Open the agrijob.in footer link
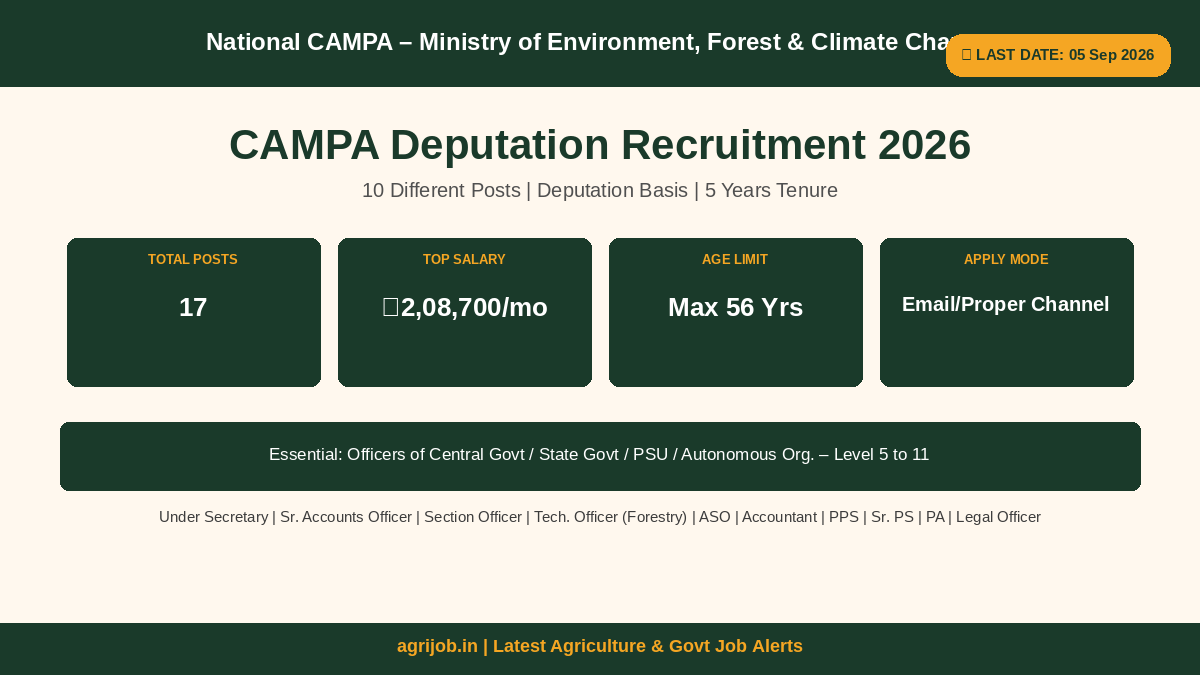This screenshot has height=675, width=1200. pos(600,646)
